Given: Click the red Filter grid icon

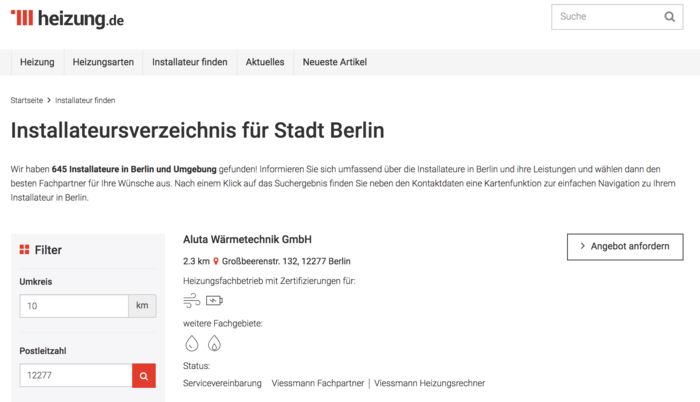Looking at the screenshot, I should tap(24, 250).
